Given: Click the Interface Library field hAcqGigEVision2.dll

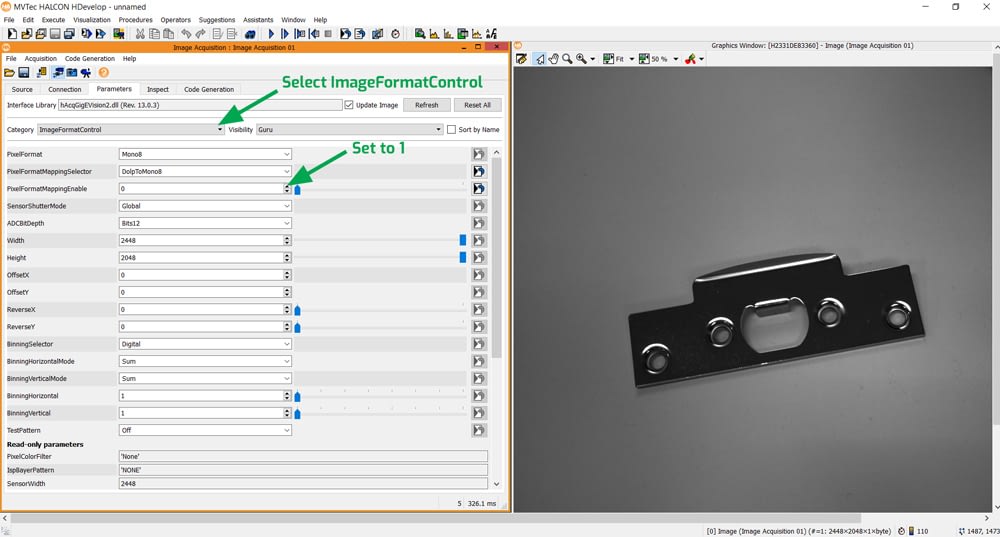Looking at the screenshot, I should [200, 105].
